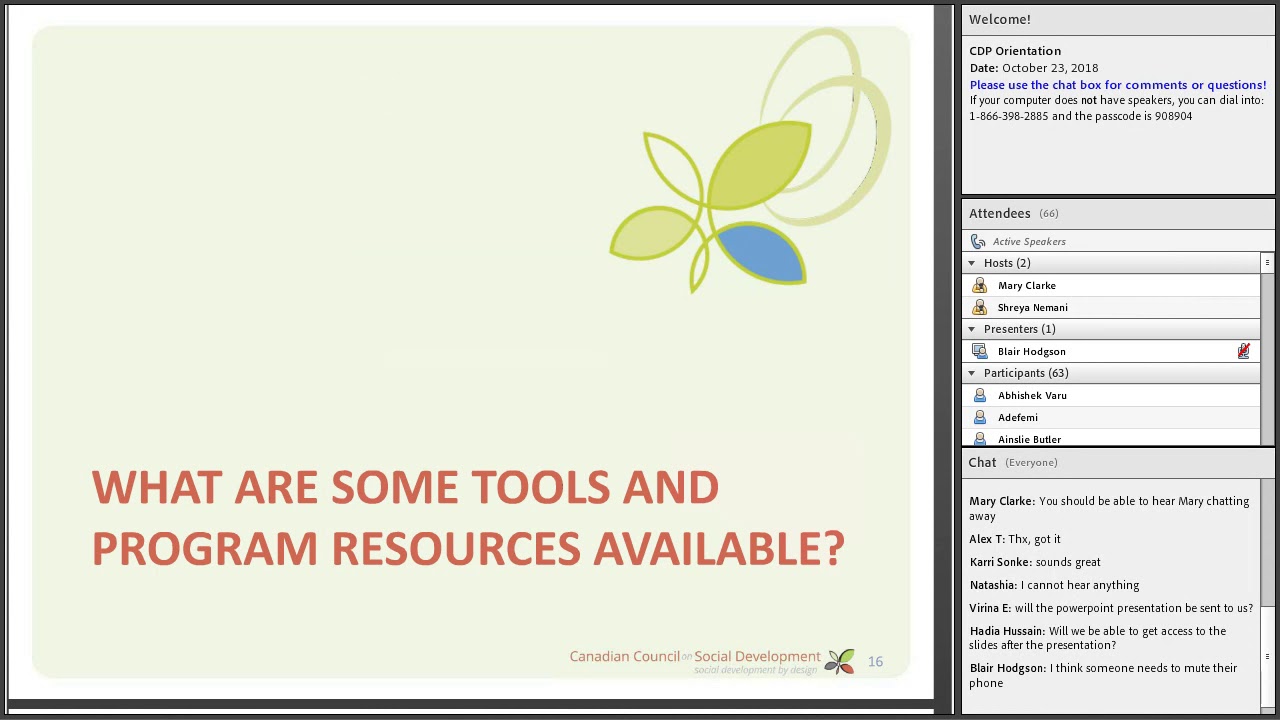Click Blair Hodgson's presenter screen icon
The height and width of the screenshot is (720, 1280).
click(979, 351)
